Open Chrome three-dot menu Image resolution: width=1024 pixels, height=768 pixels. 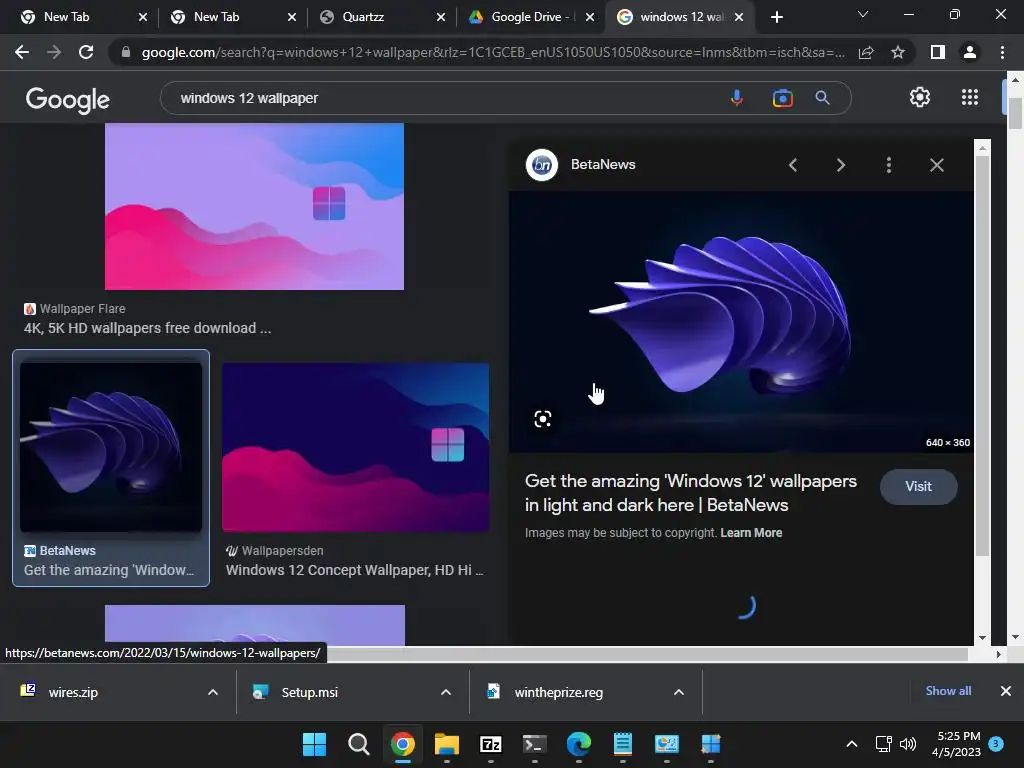[1002, 52]
